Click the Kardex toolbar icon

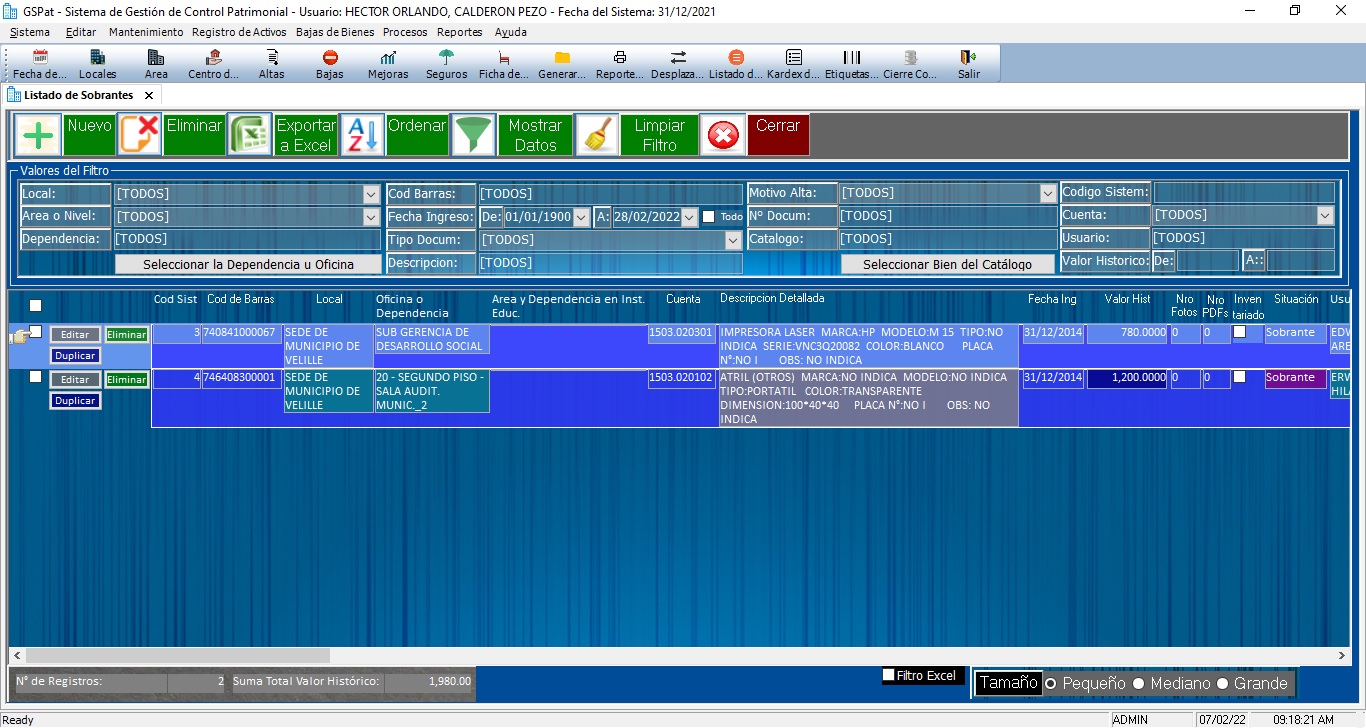[x=794, y=64]
